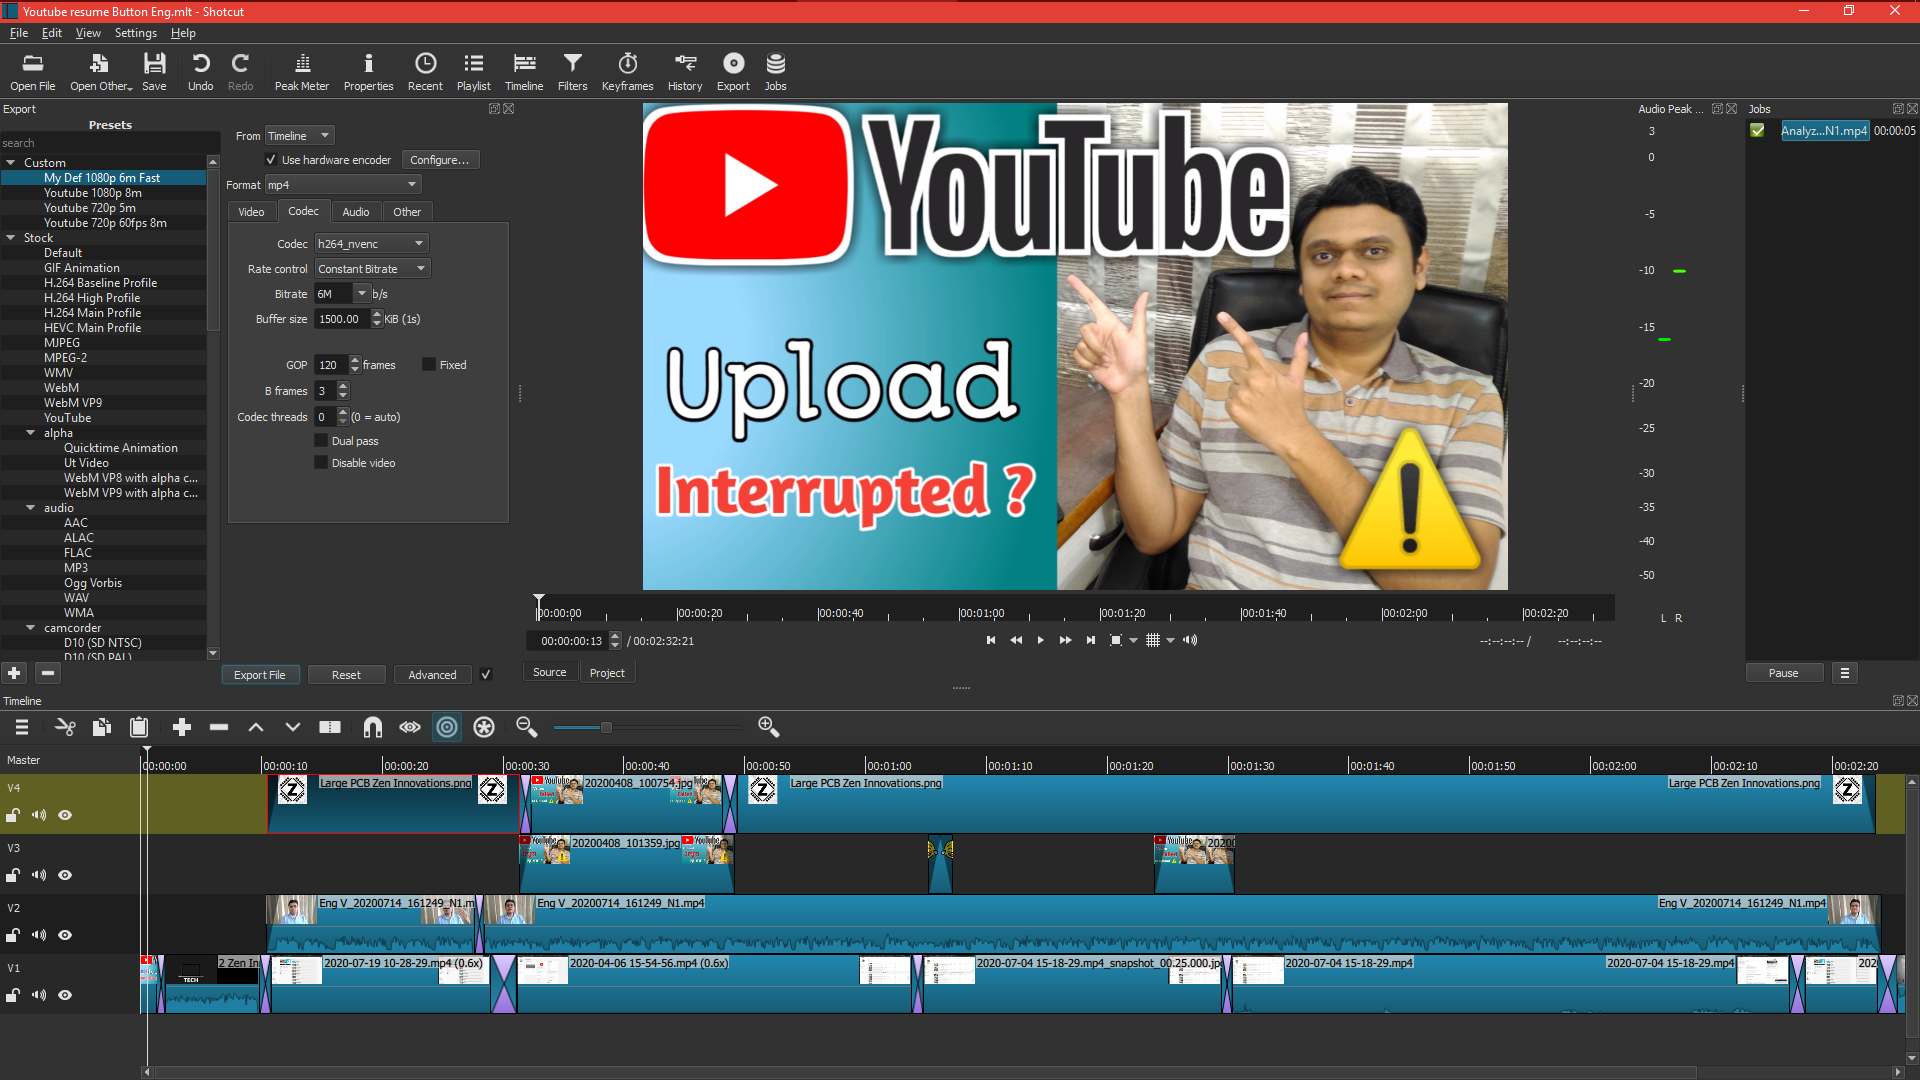This screenshot has width=1920, height=1080.
Task: Undo the last action
Action: 200,72
